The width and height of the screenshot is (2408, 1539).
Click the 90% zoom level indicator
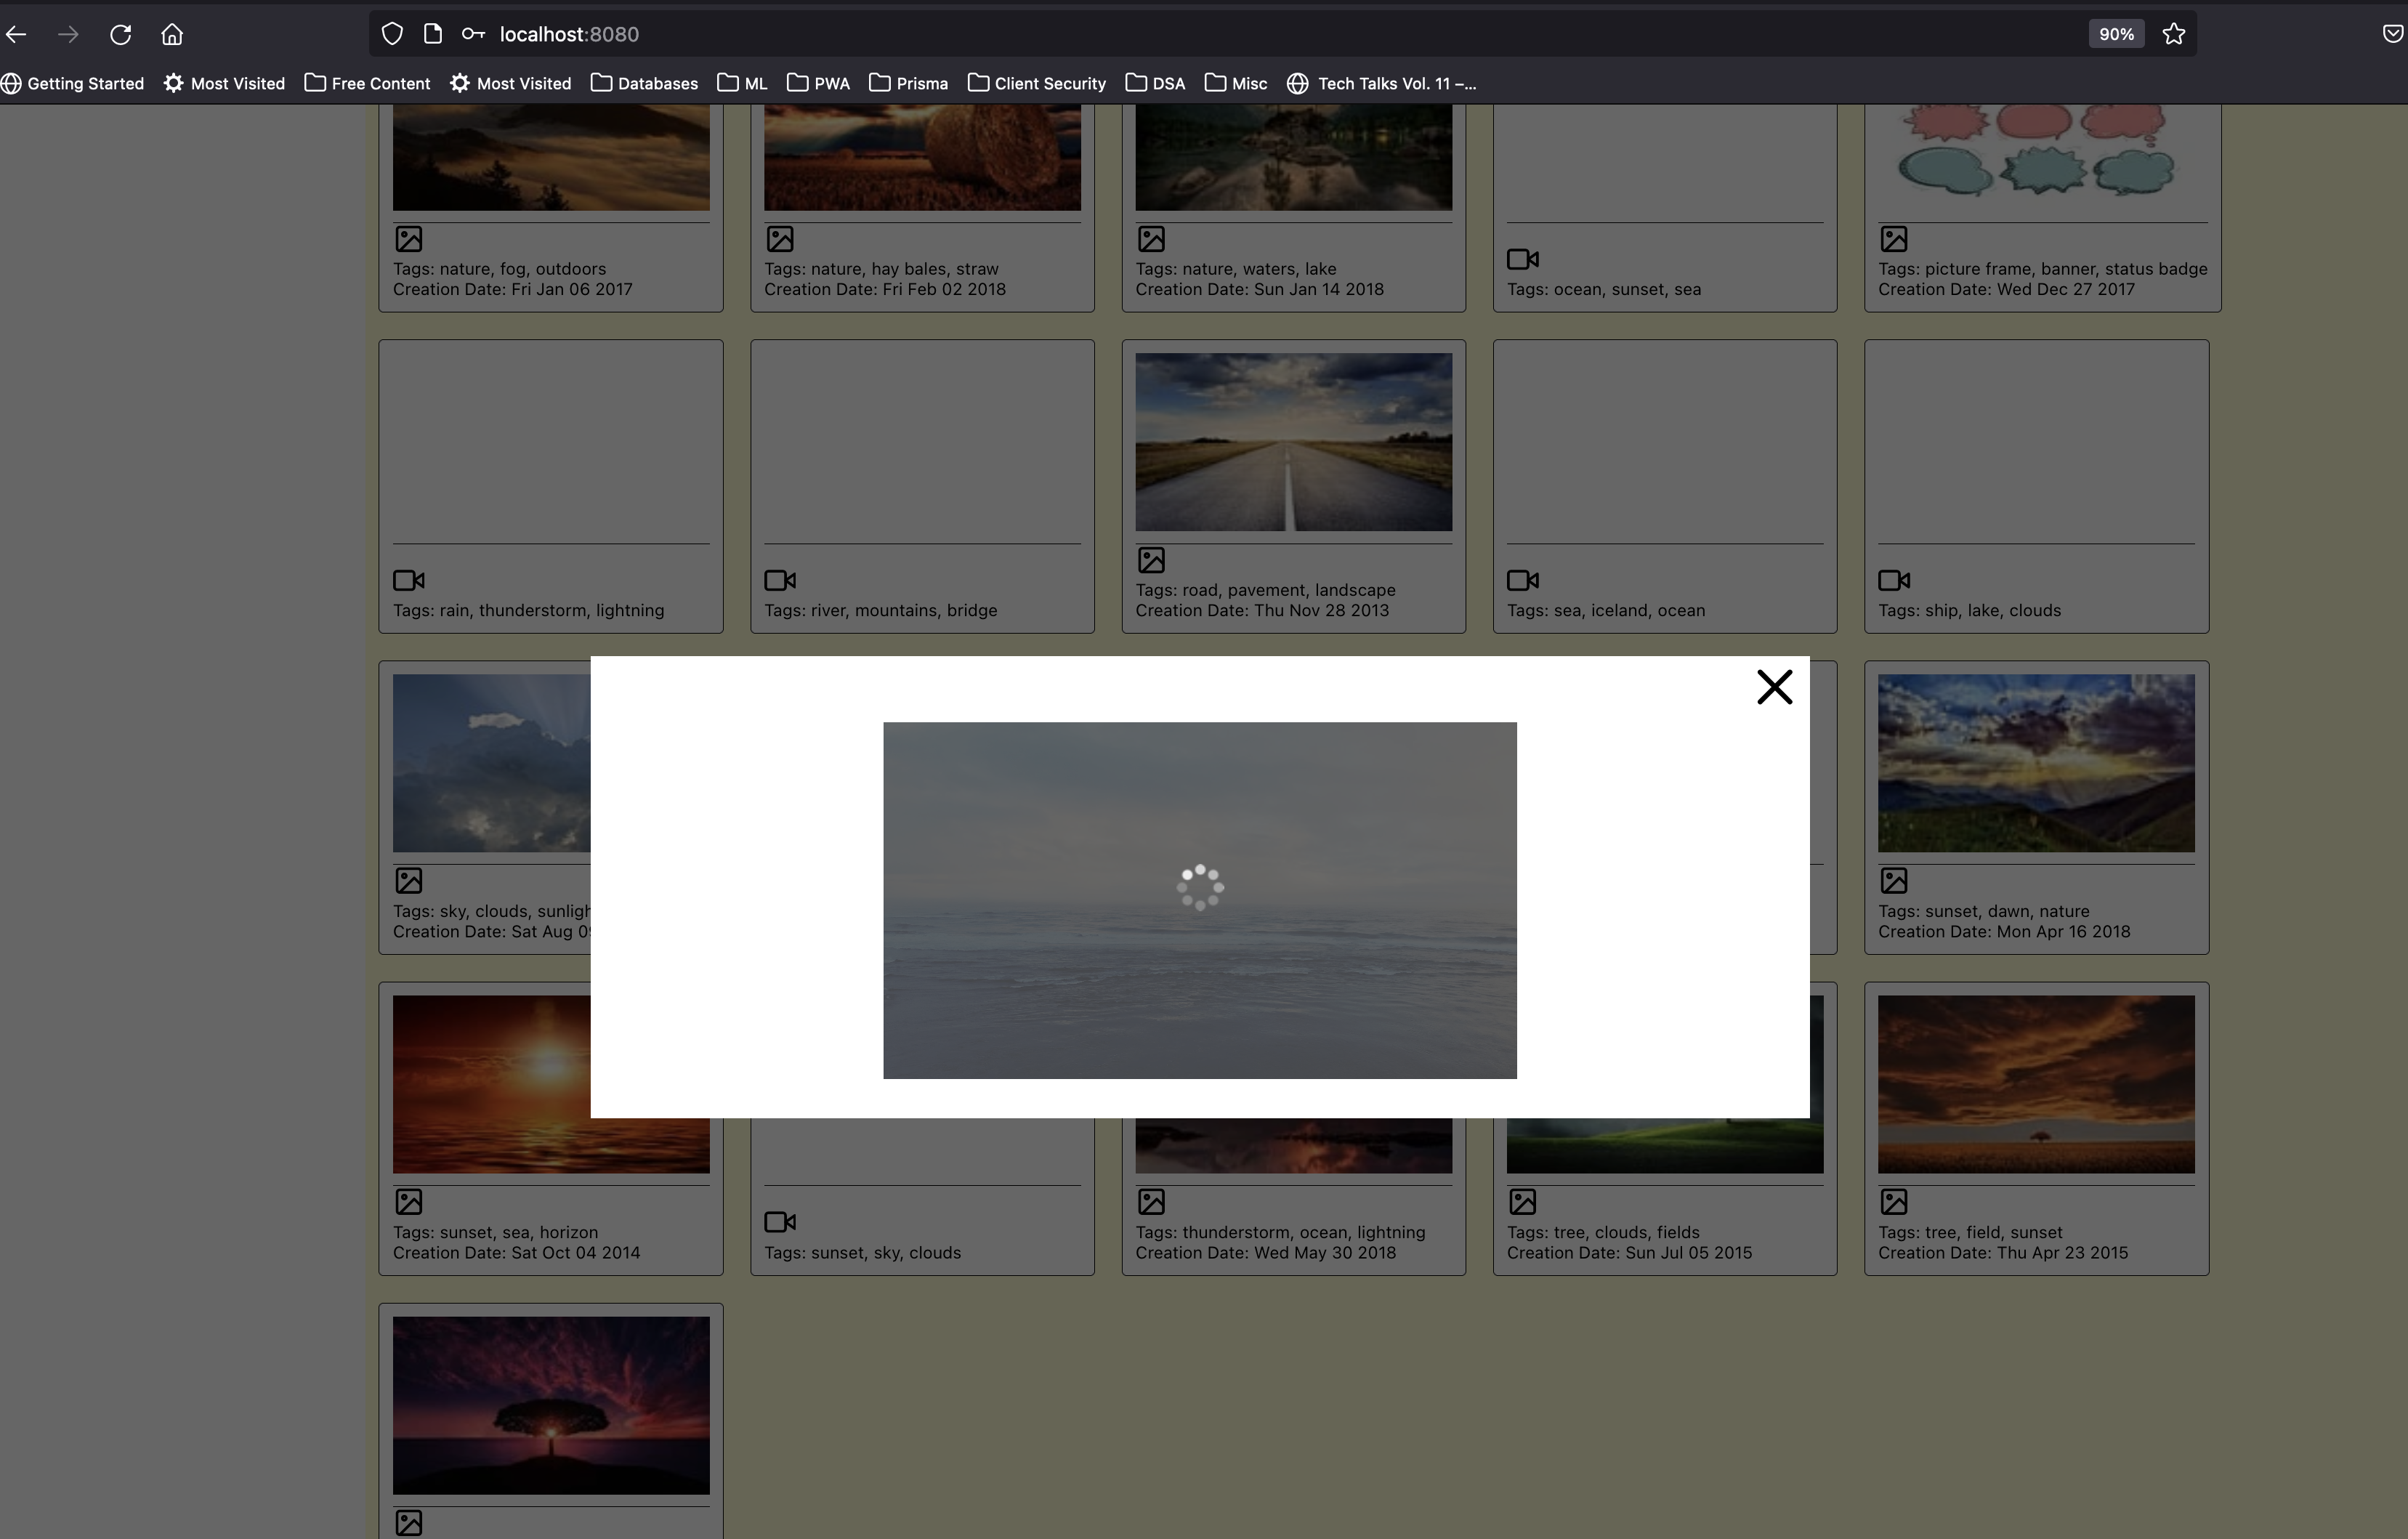2115,34
